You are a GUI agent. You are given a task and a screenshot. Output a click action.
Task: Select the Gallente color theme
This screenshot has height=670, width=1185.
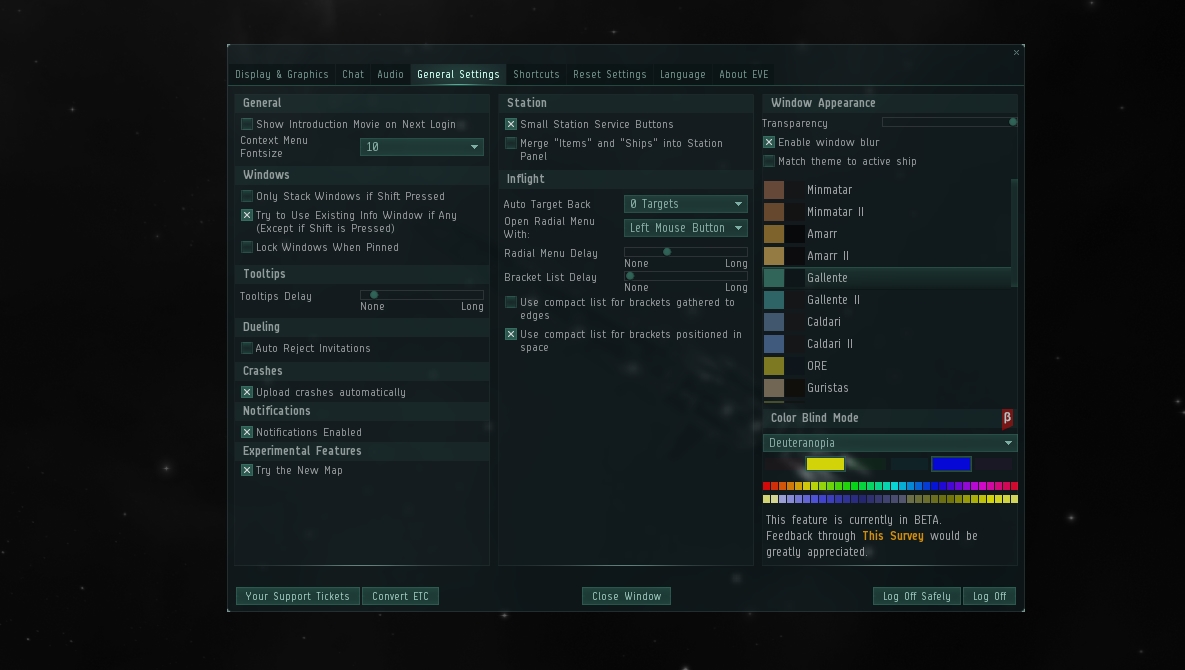click(x=886, y=278)
